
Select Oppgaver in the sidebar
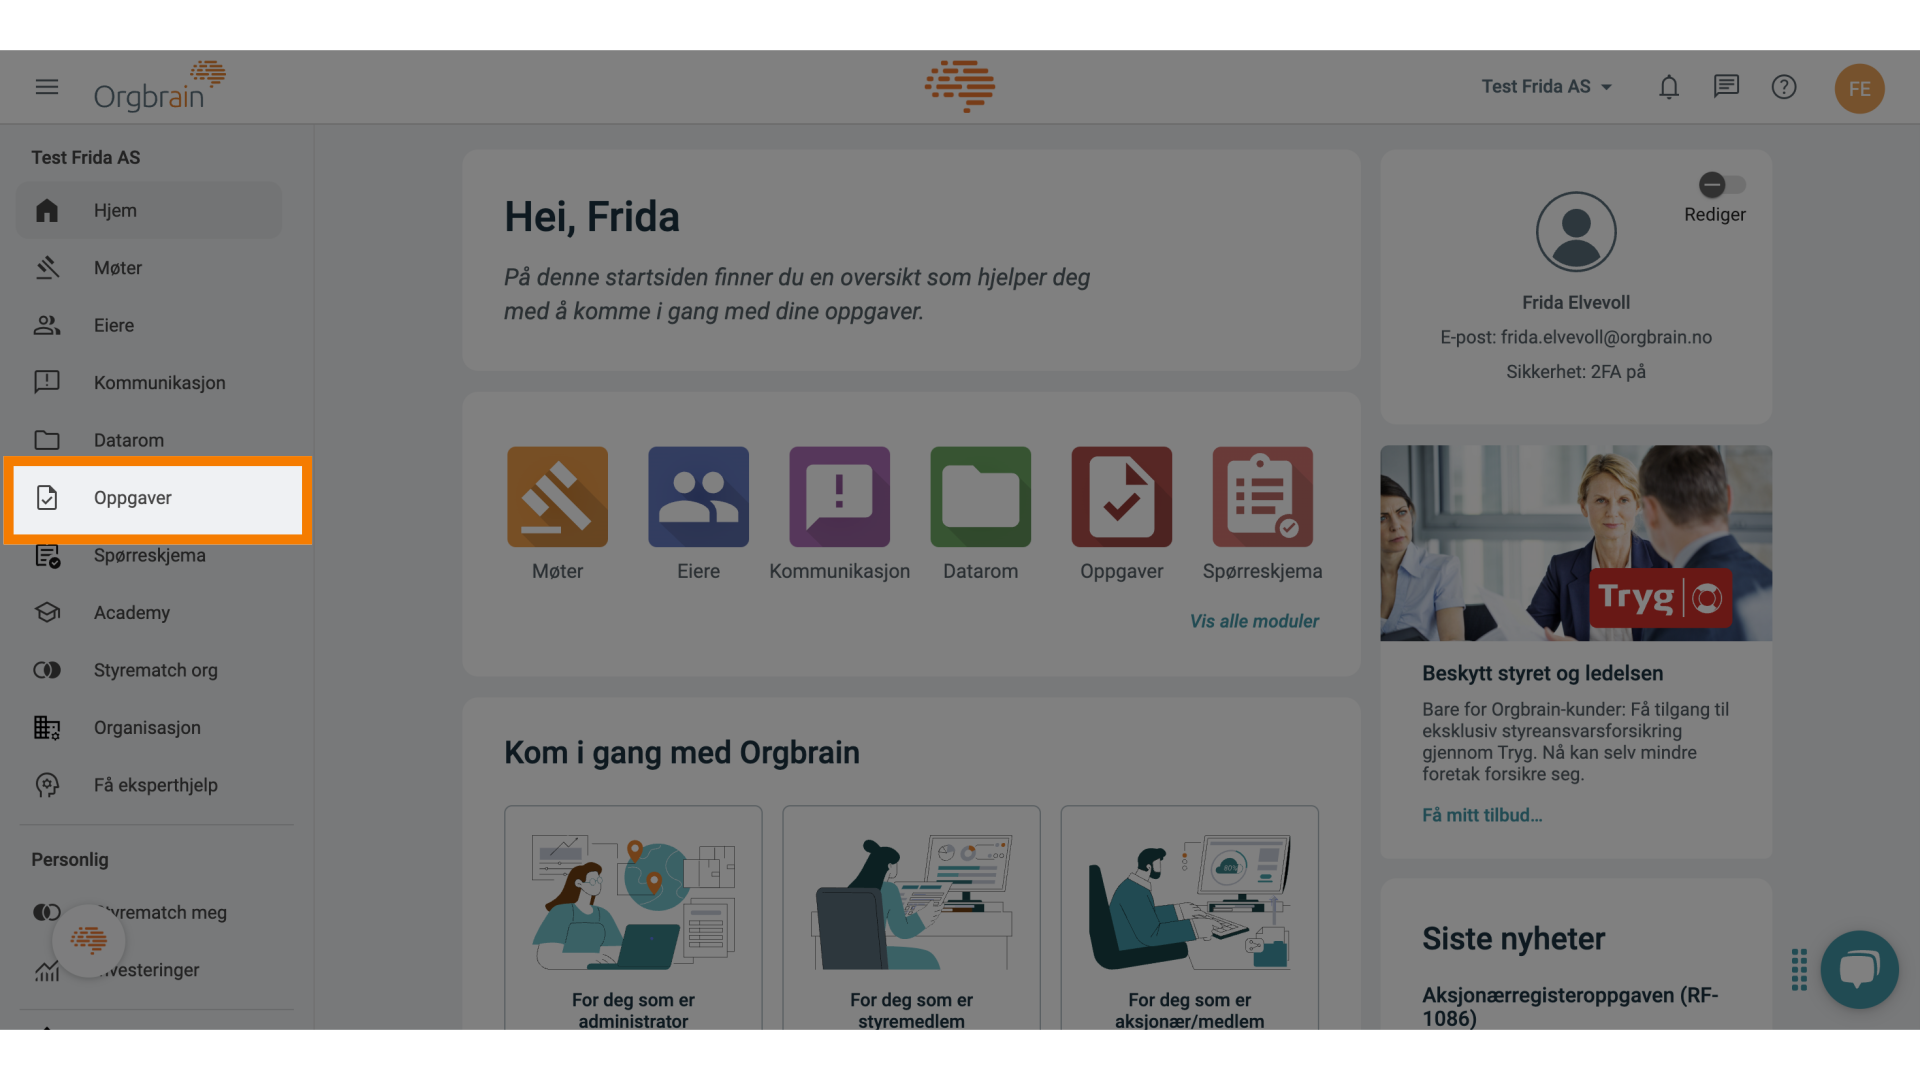click(158, 498)
